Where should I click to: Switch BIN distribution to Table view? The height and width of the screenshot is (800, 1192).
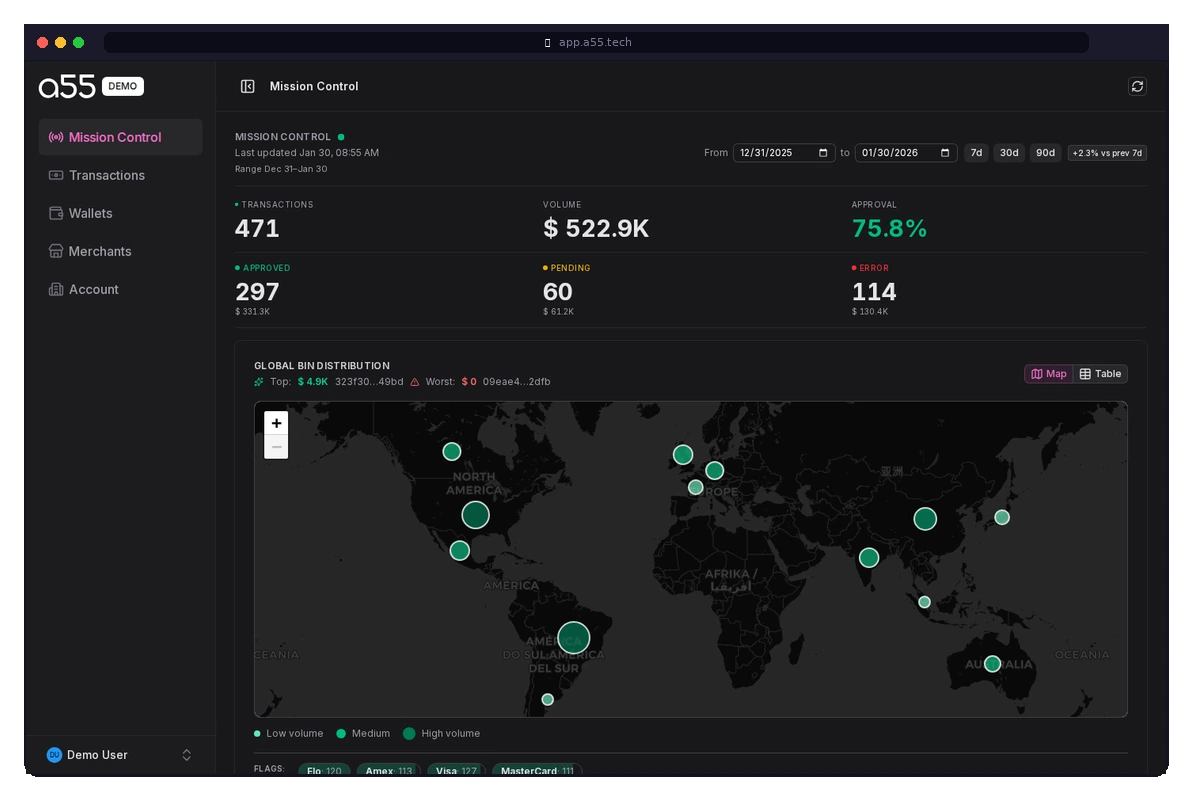click(1100, 374)
